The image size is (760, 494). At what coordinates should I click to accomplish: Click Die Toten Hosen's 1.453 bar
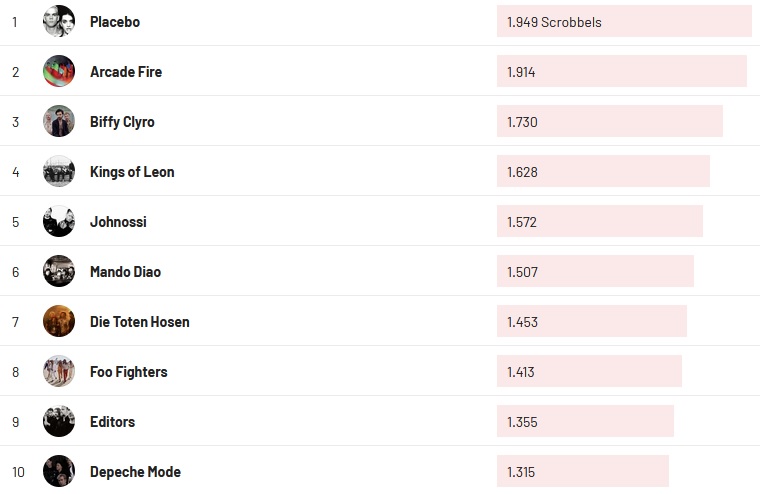pos(591,321)
